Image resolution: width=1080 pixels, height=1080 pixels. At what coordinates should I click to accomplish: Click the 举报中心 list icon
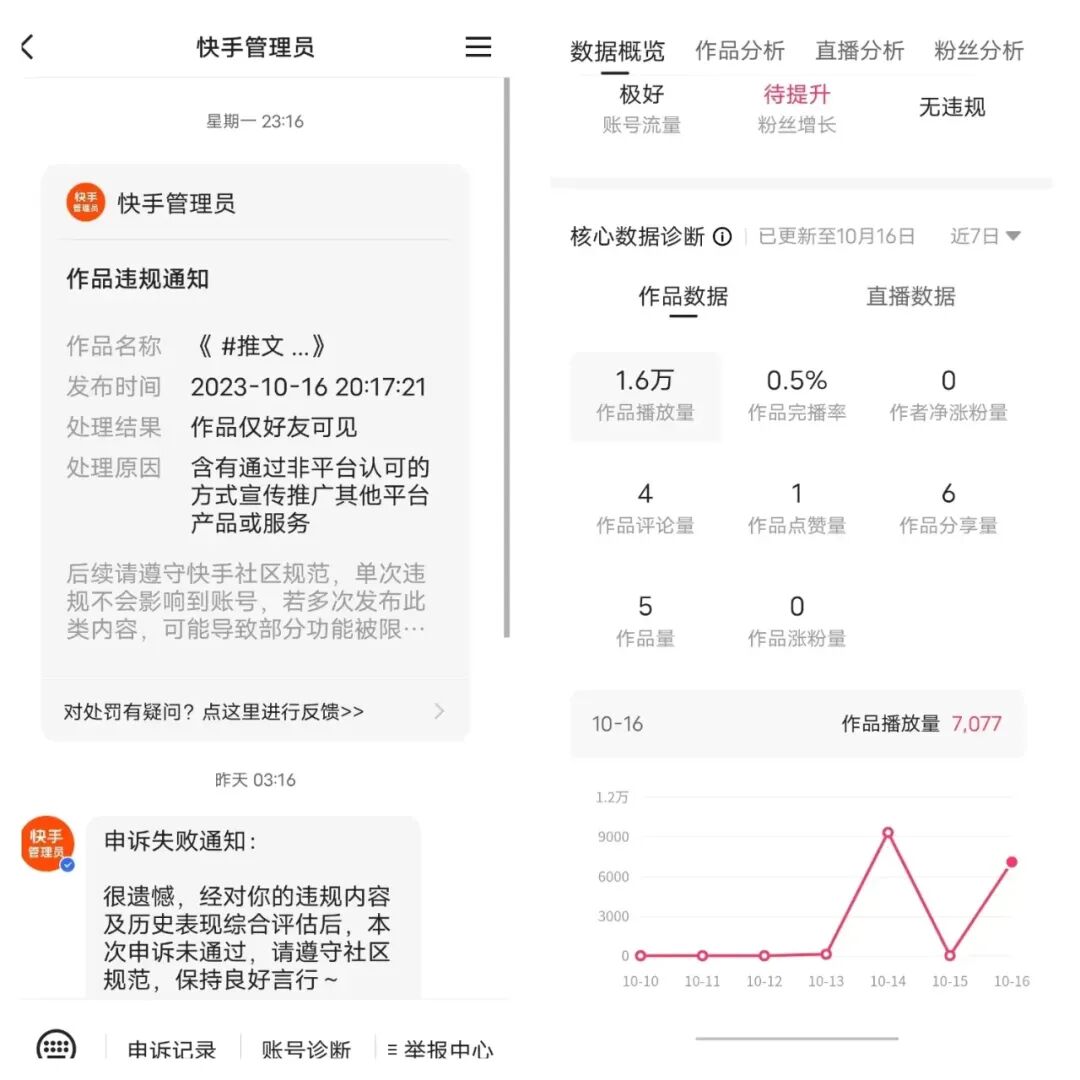393,1050
